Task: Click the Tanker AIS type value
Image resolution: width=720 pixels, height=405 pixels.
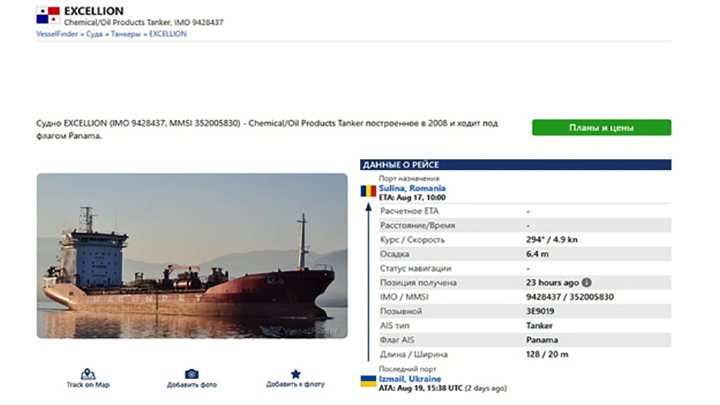Action: point(539,326)
